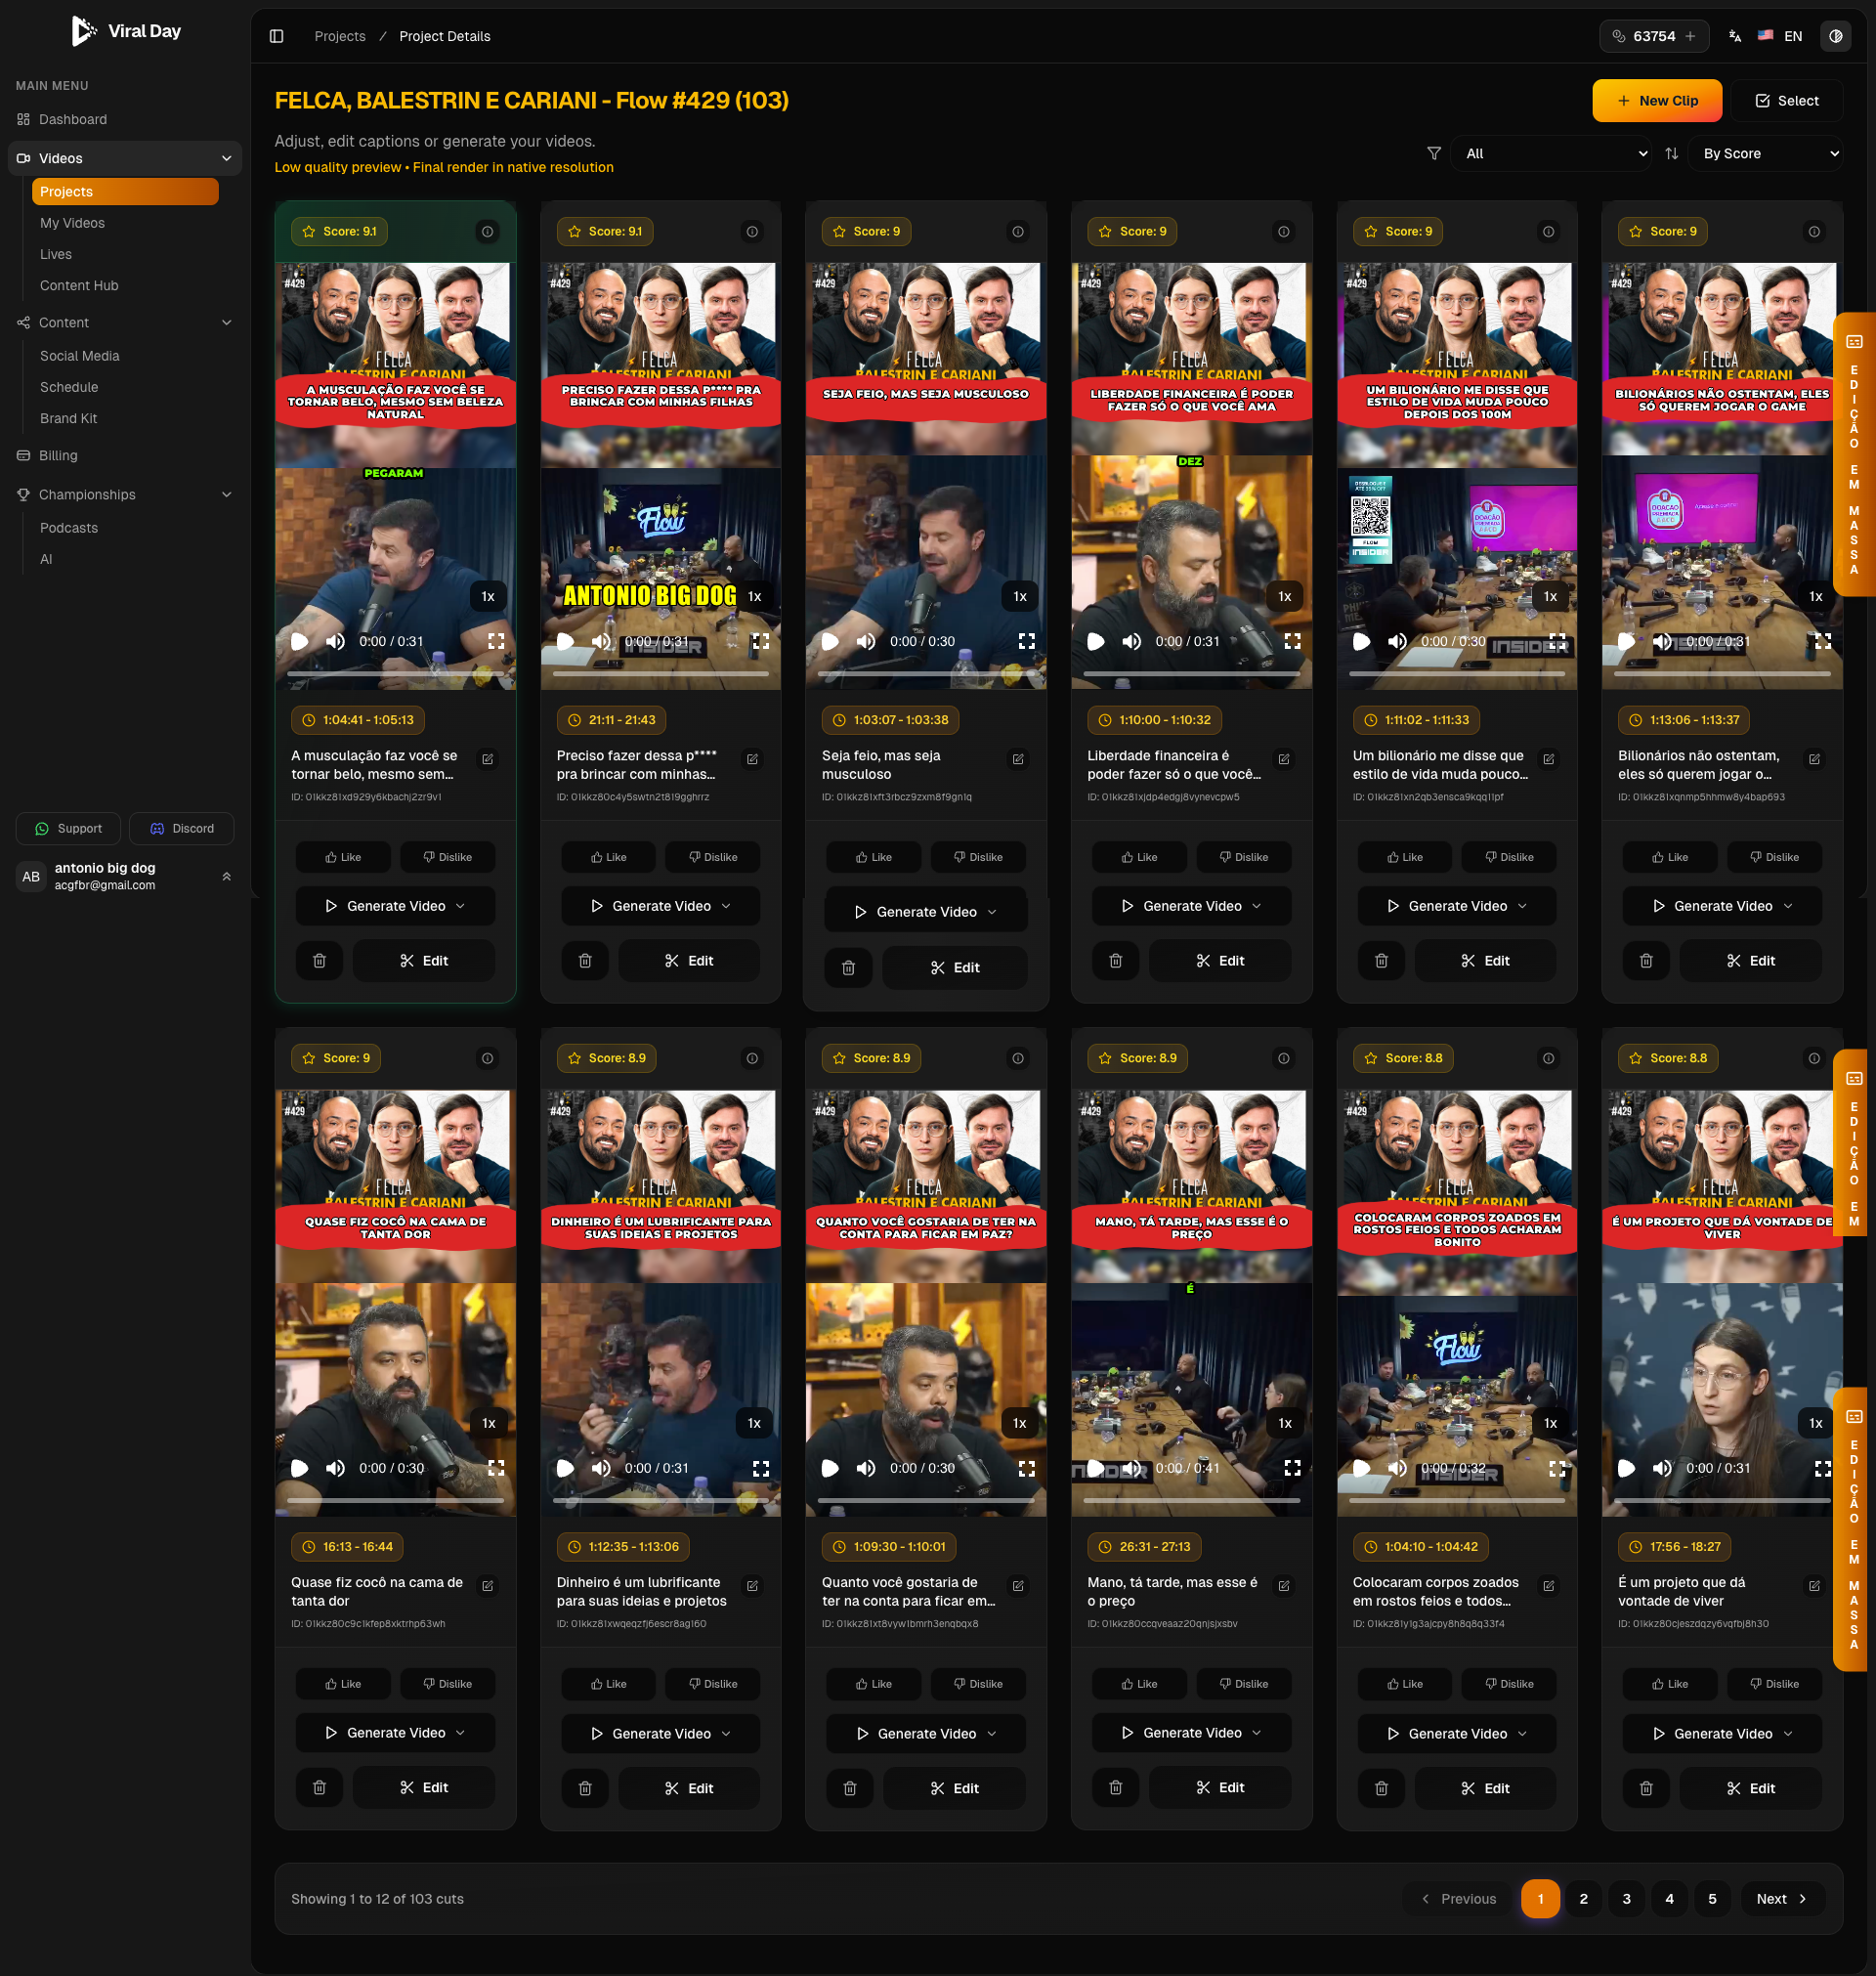
Task: Click the sort arrows icon
Action: 1671,153
